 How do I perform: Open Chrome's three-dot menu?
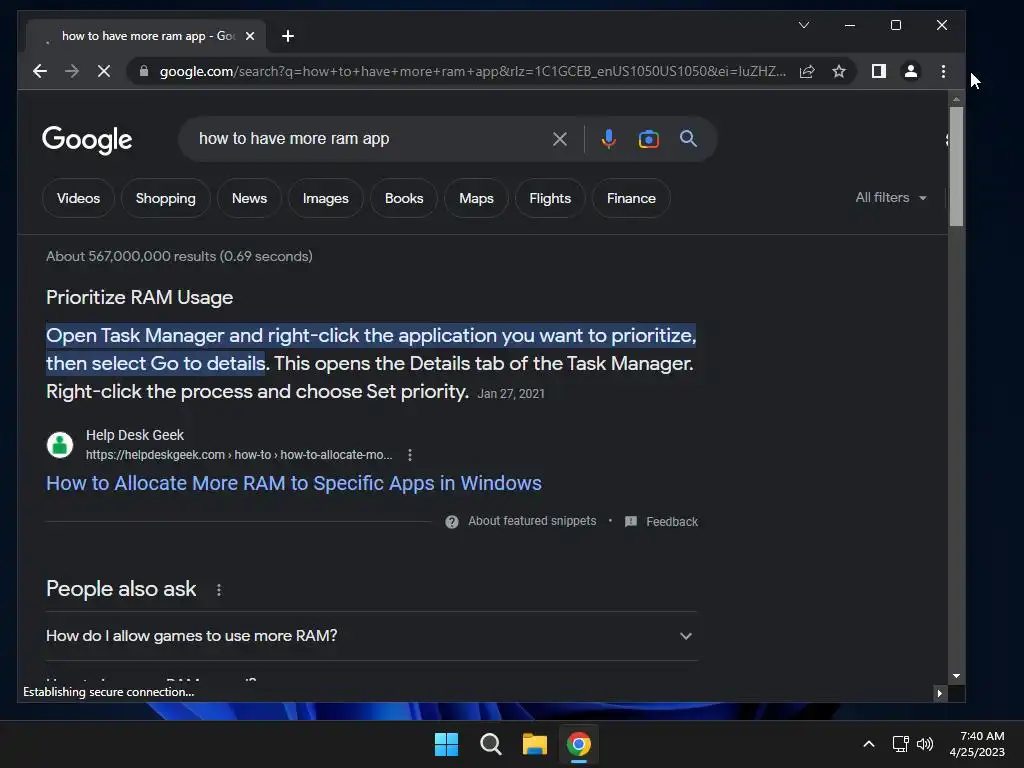pos(943,71)
